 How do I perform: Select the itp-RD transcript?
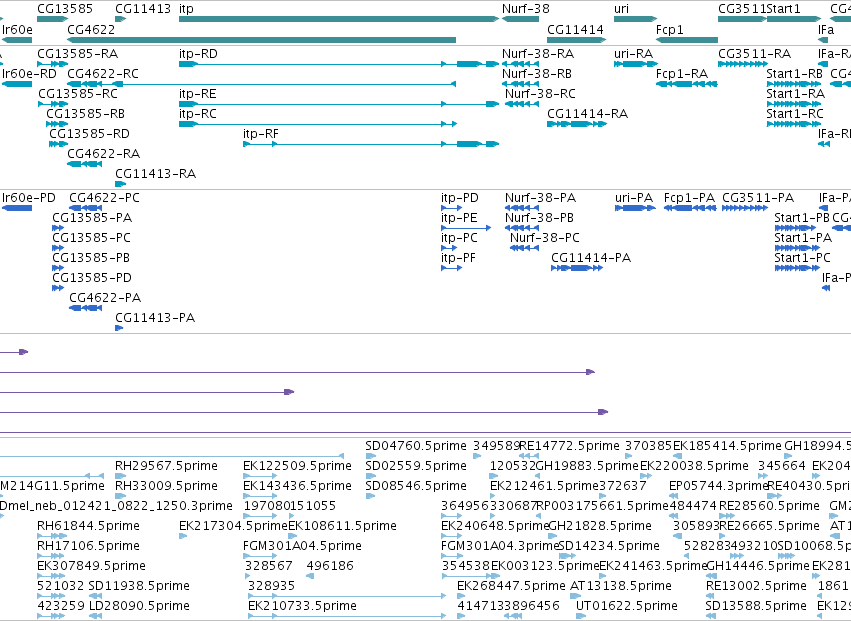[x=339, y=64]
